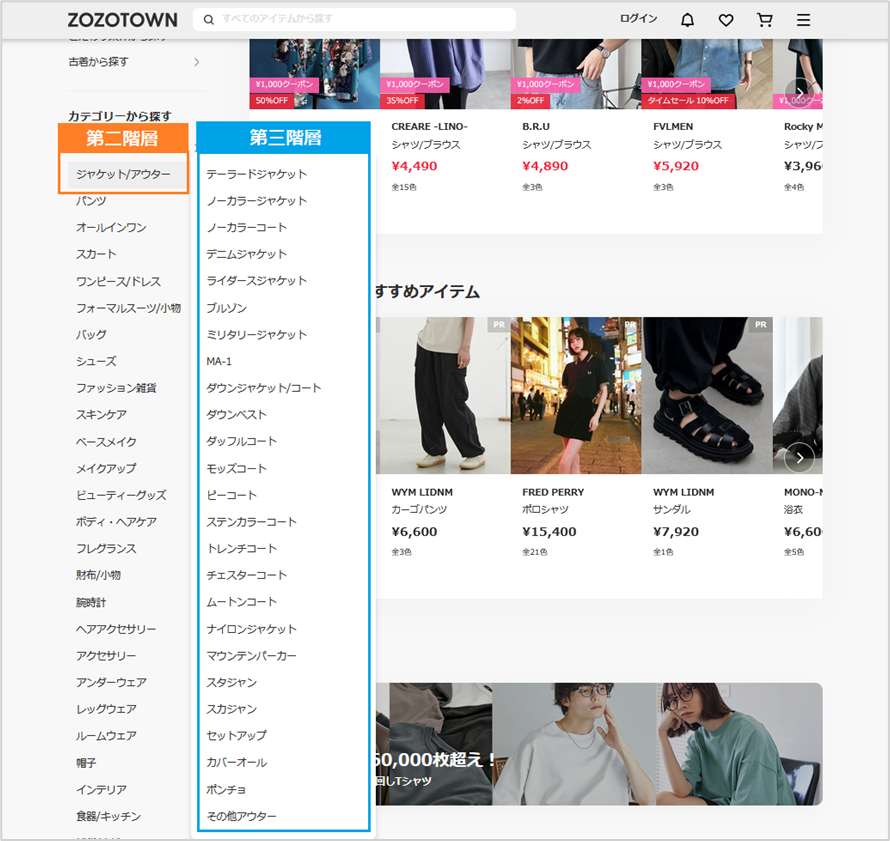Select ルームウェア category

pyautogui.click(x=107, y=736)
